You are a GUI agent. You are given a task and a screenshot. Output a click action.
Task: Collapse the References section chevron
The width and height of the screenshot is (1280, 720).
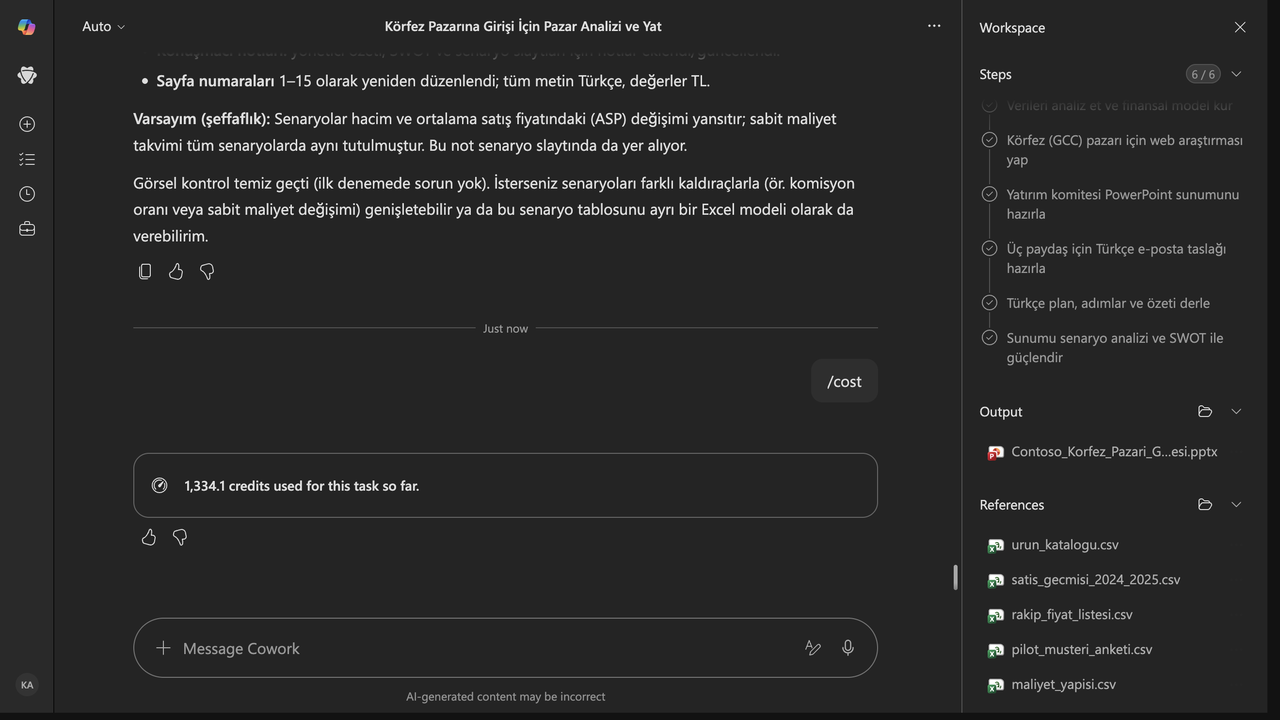1236,504
